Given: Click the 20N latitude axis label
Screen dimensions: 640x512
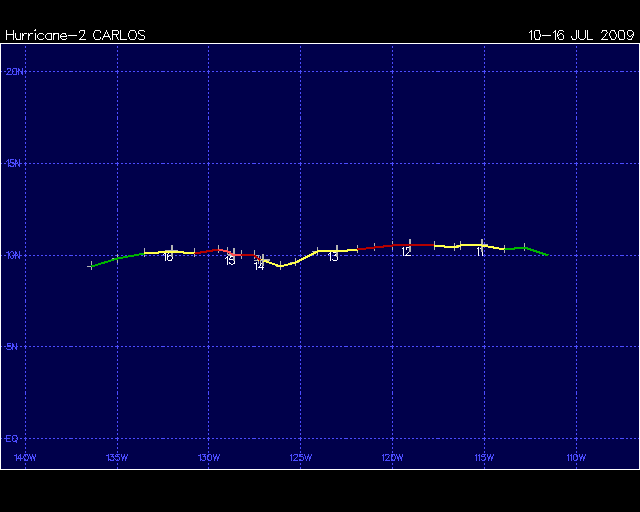Looking at the screenshot, I should pos(14,72).
